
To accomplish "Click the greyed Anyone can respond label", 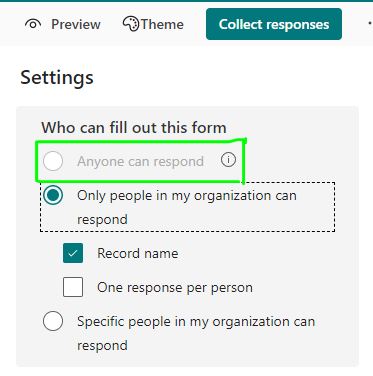I will click(x=140, y=161).
